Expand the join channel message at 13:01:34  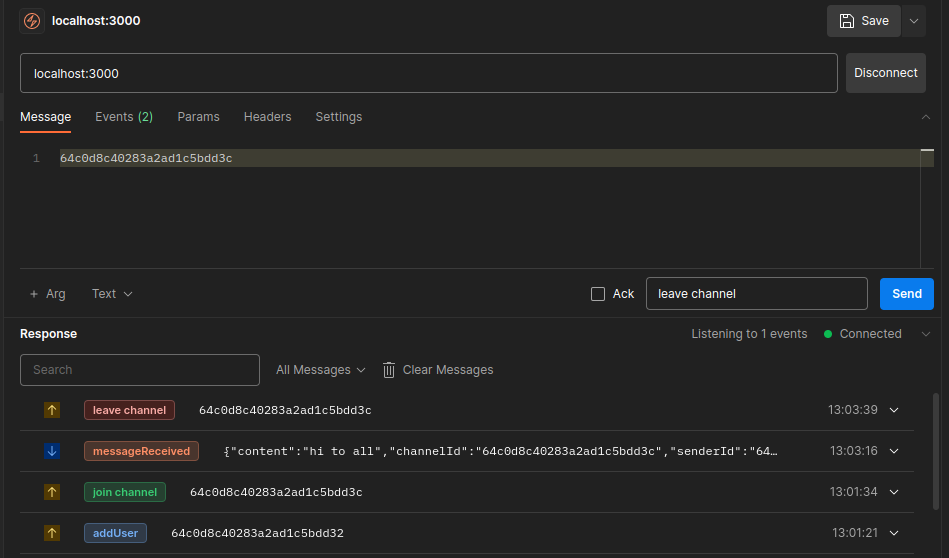(894, 493)
